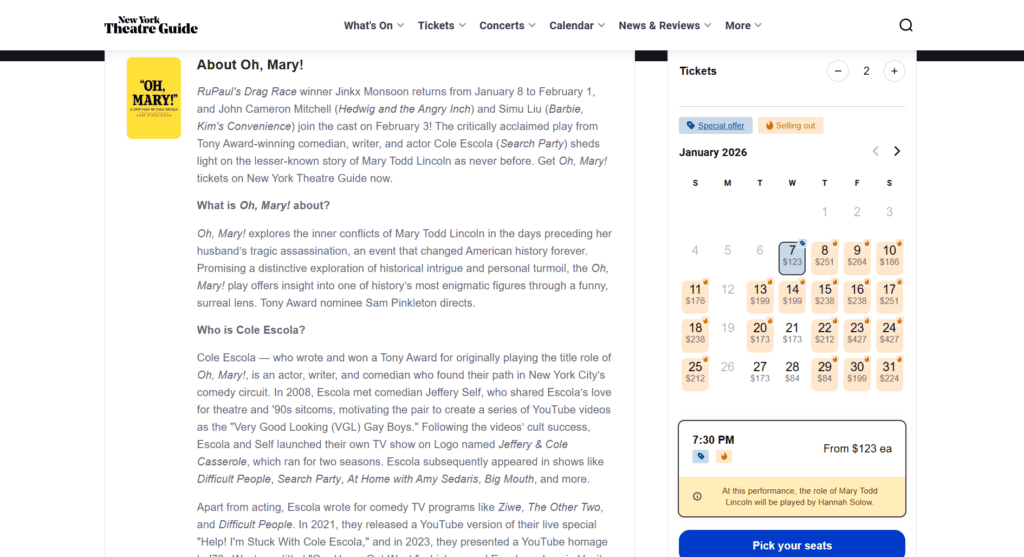
Task: Select January 15 at $238
Action: (824, 295)
